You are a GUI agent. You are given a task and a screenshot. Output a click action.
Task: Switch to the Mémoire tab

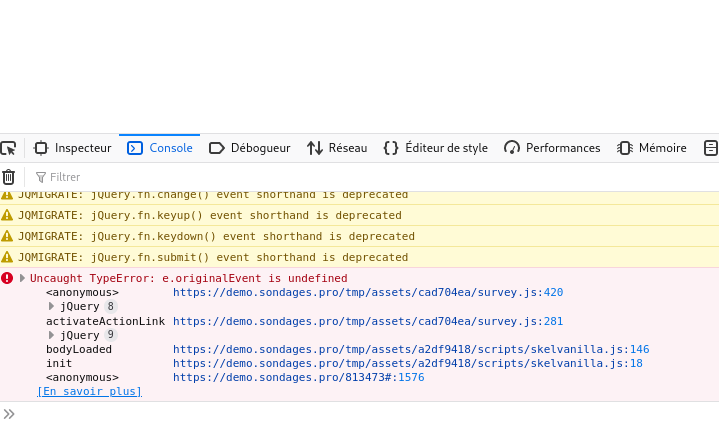(652, 148)
